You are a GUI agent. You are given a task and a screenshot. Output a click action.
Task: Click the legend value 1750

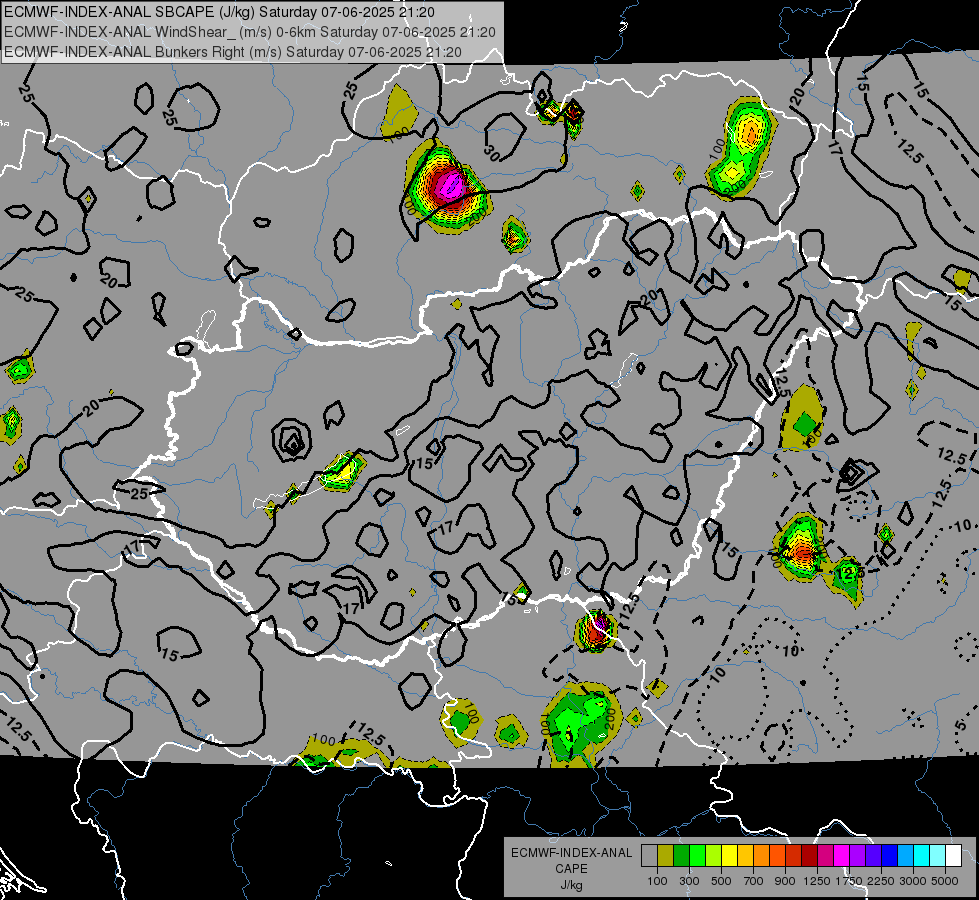tap(849, 881)
